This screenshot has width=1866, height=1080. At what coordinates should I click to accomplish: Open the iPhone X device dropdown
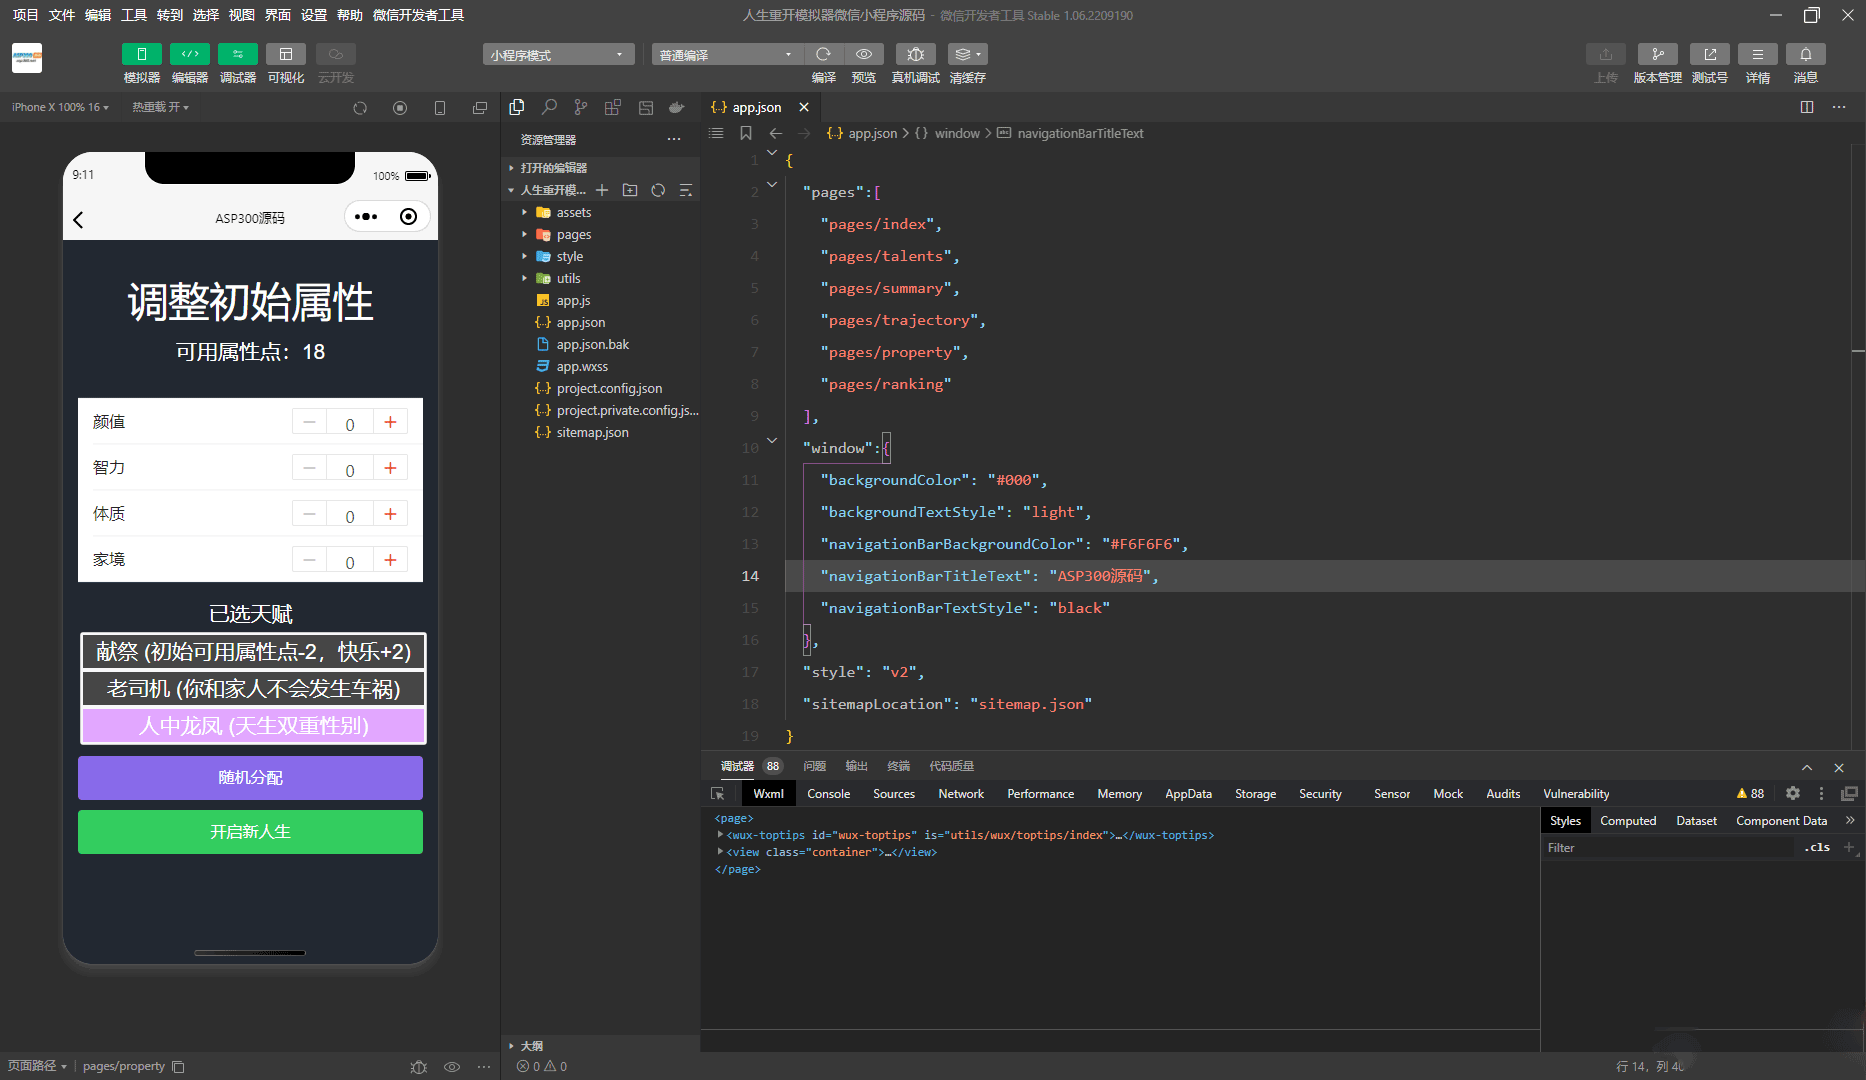point(60,107)
